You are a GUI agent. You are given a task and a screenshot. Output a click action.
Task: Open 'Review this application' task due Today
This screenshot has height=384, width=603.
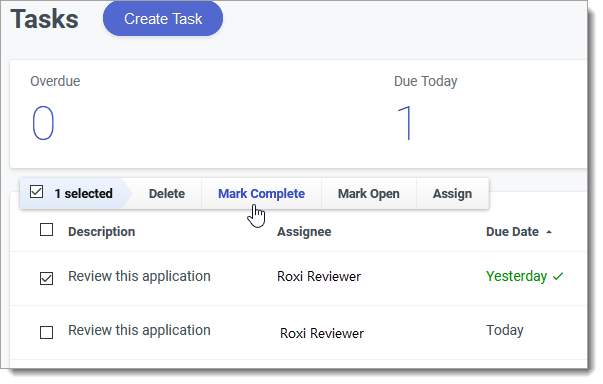click(x=139, y=330)
